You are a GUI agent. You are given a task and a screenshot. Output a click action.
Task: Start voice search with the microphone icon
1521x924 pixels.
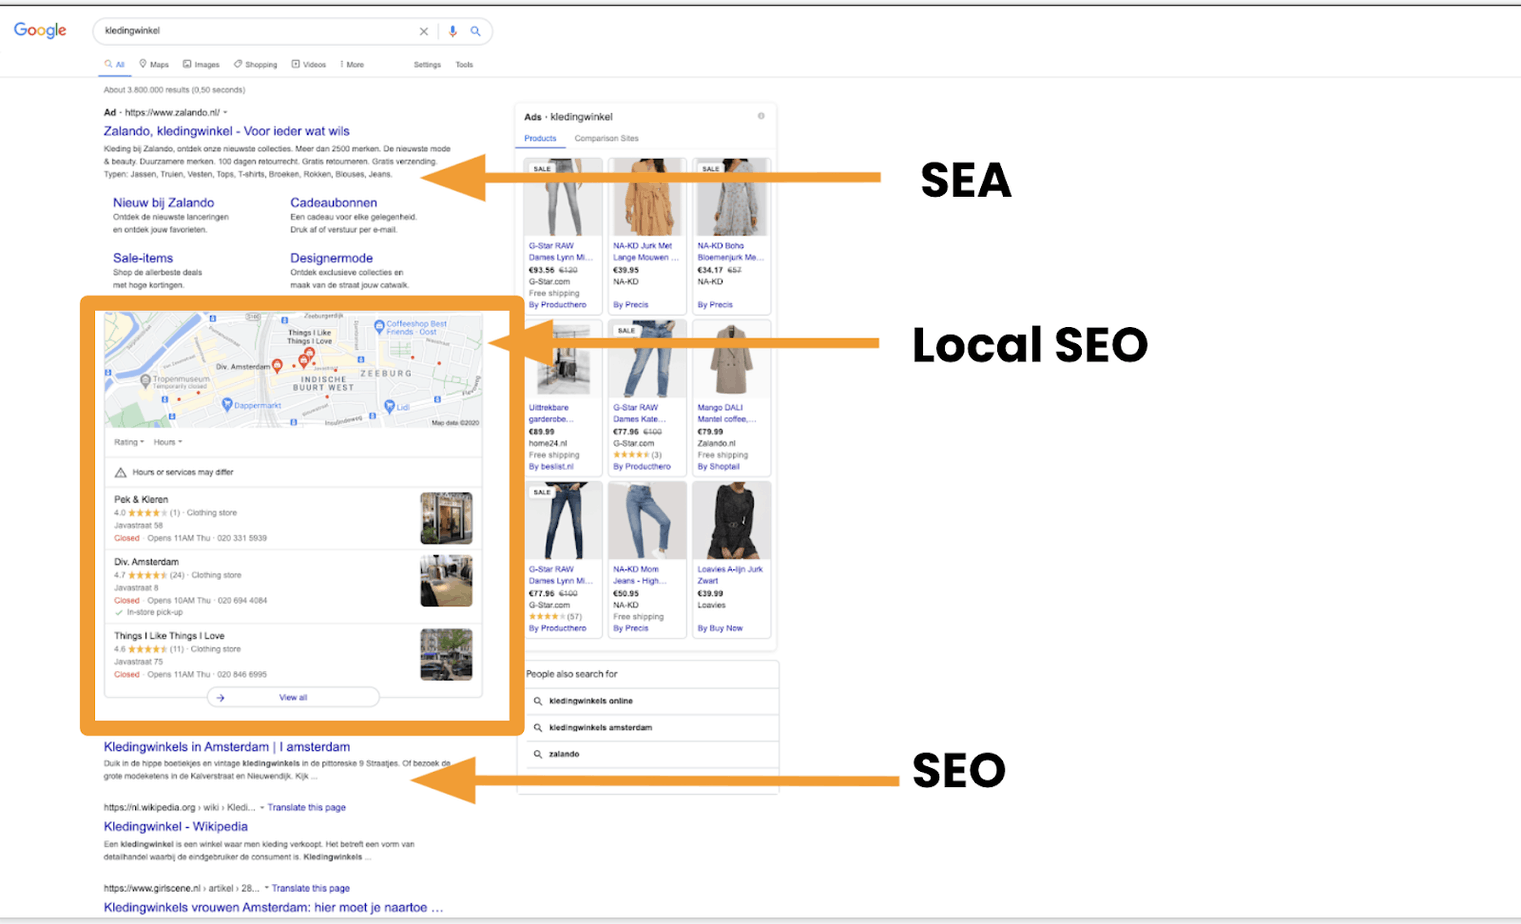tap(452, 31)
